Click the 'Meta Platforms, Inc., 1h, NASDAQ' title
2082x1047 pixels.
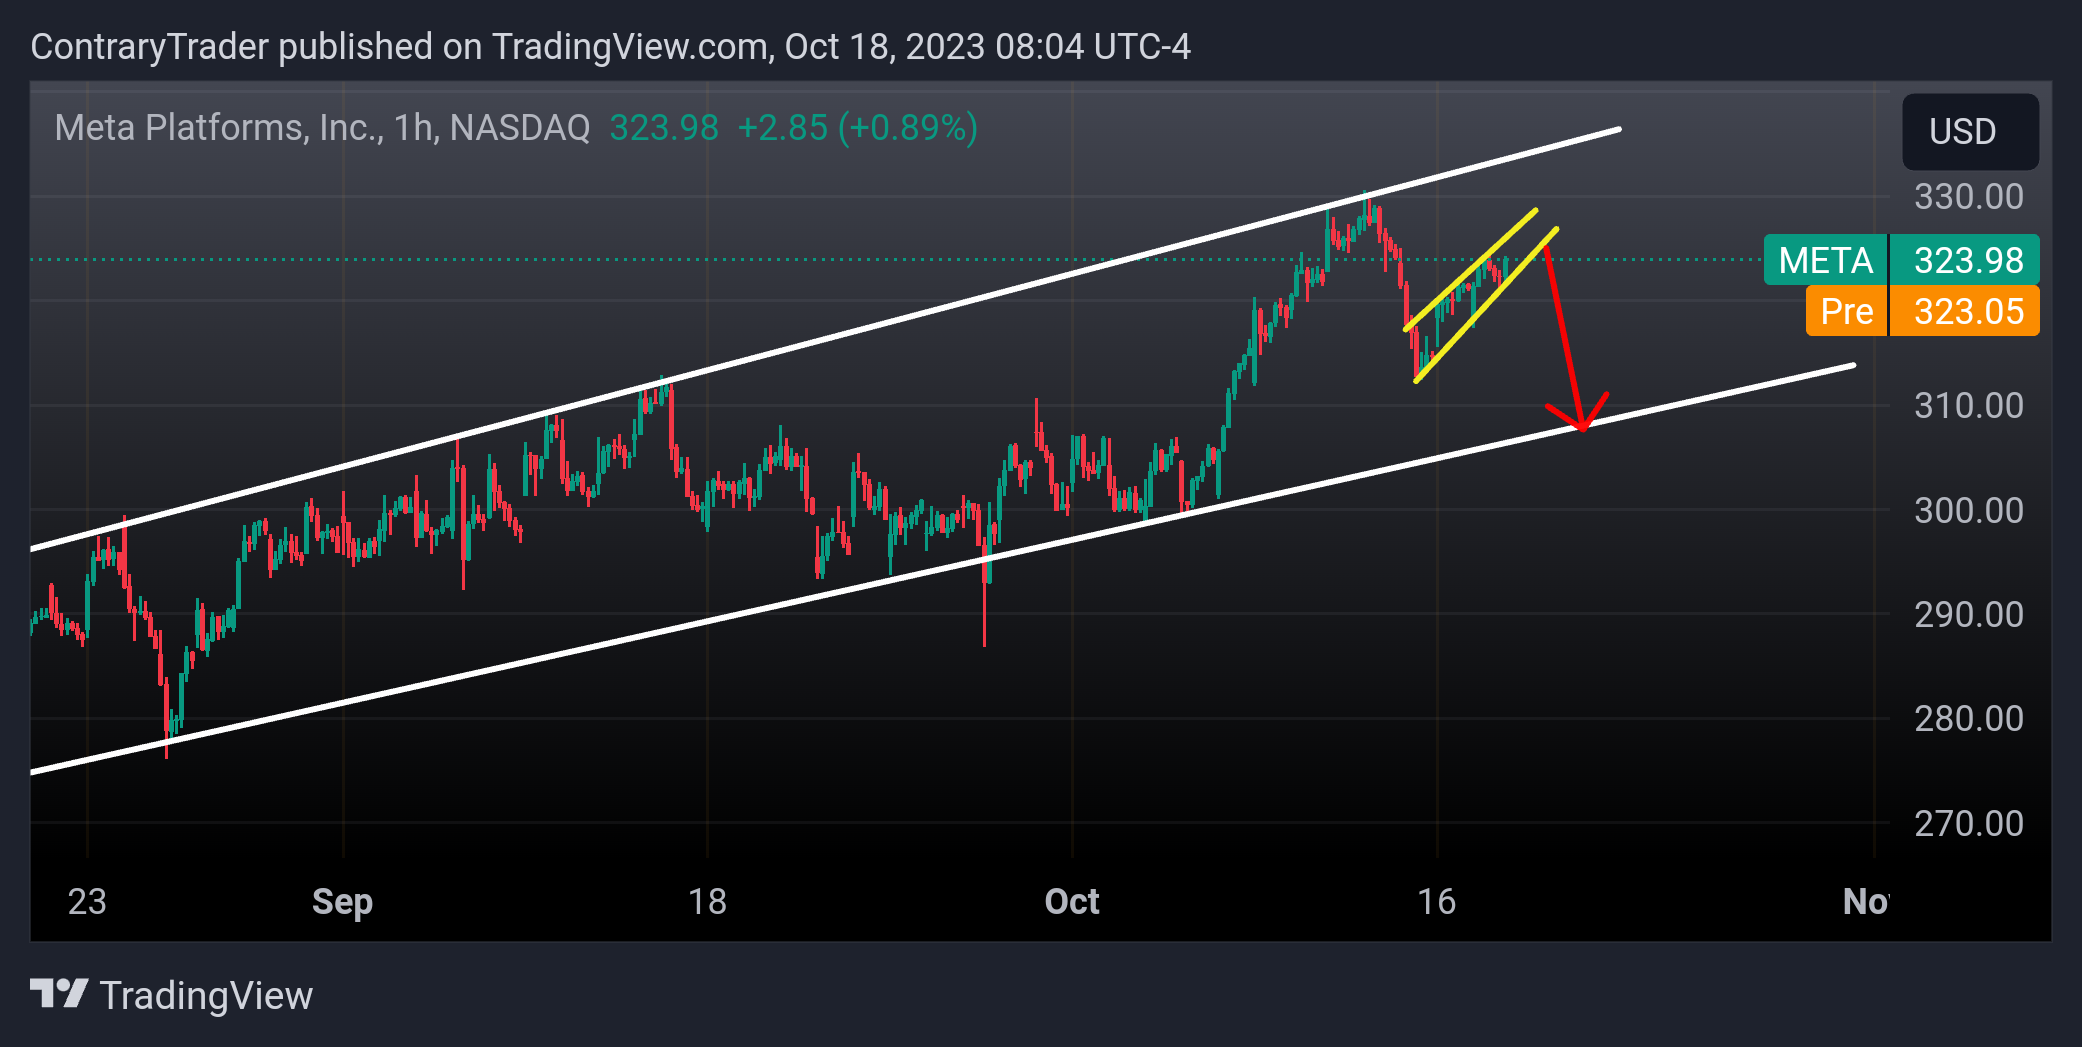tap(322, 128)
